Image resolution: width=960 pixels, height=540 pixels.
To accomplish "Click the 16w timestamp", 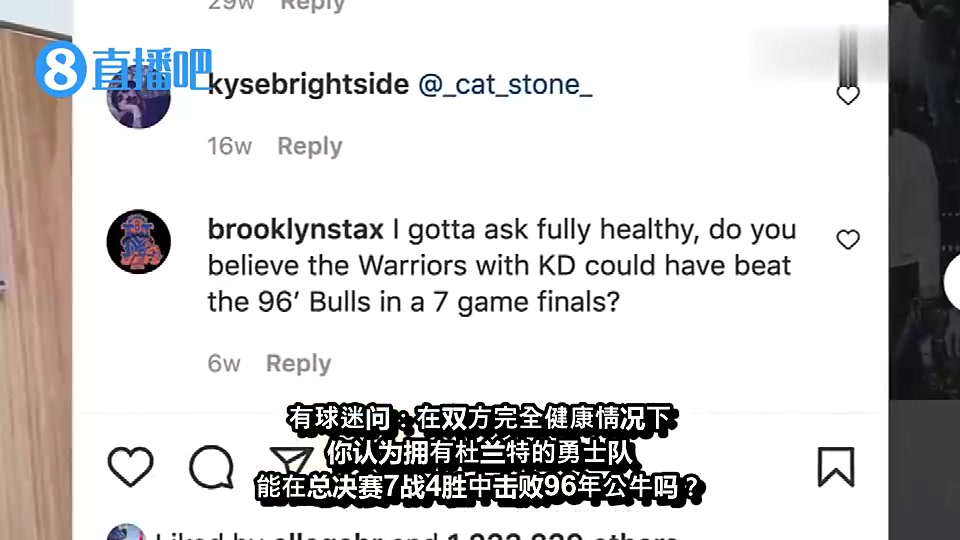I will (230, 146).
